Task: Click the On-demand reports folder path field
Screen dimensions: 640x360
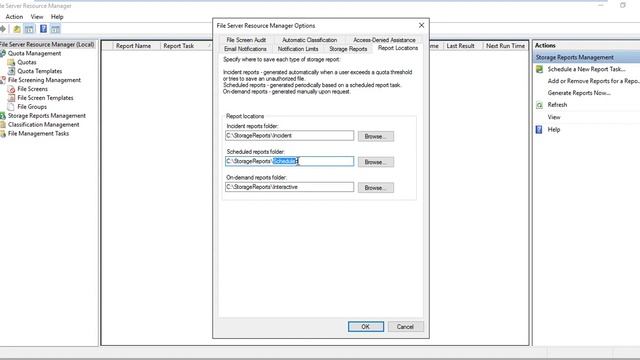Action: click(x=289, y=187)
